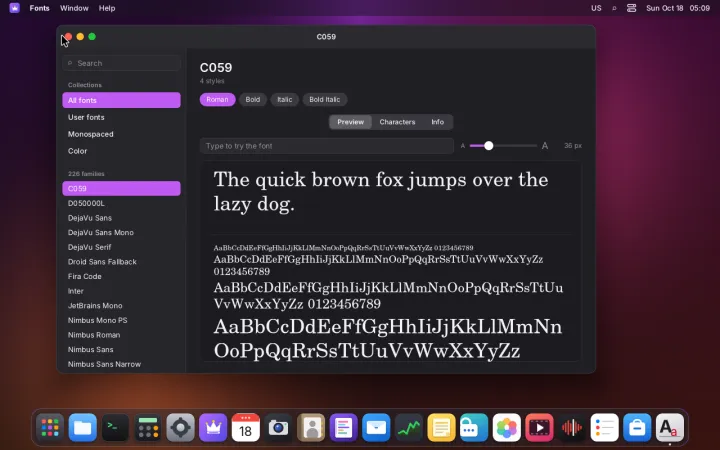This screenshot has height=450, width=720.
Task: Open the Mail envelope icon in dock
Action: (x=376, y=428)
